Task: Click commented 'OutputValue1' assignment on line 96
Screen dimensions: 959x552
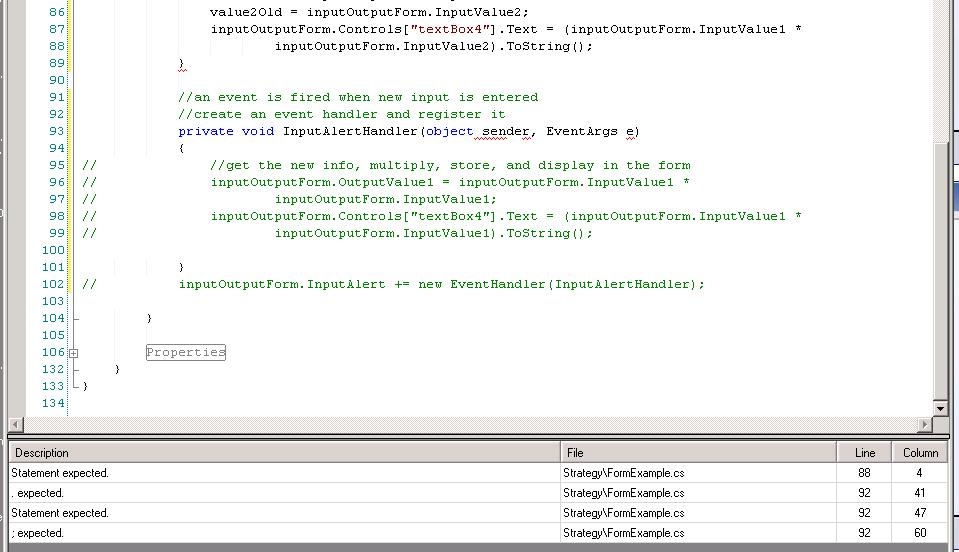Action: 450,182
